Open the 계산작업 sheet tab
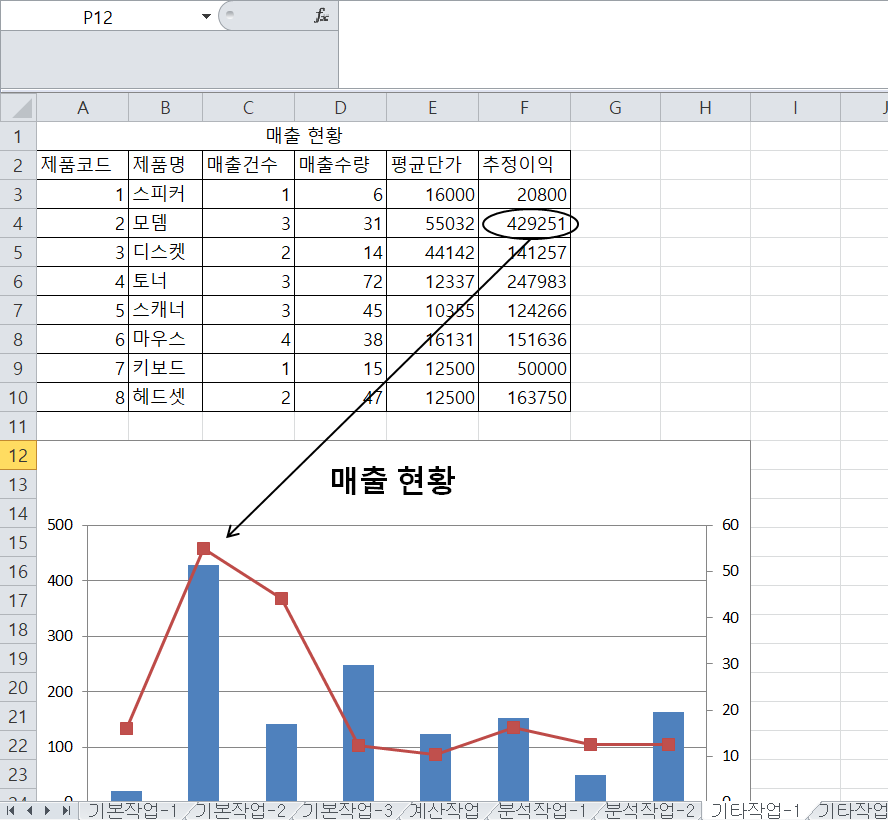The width and height of the screenshot is (888, 820). 447,809
